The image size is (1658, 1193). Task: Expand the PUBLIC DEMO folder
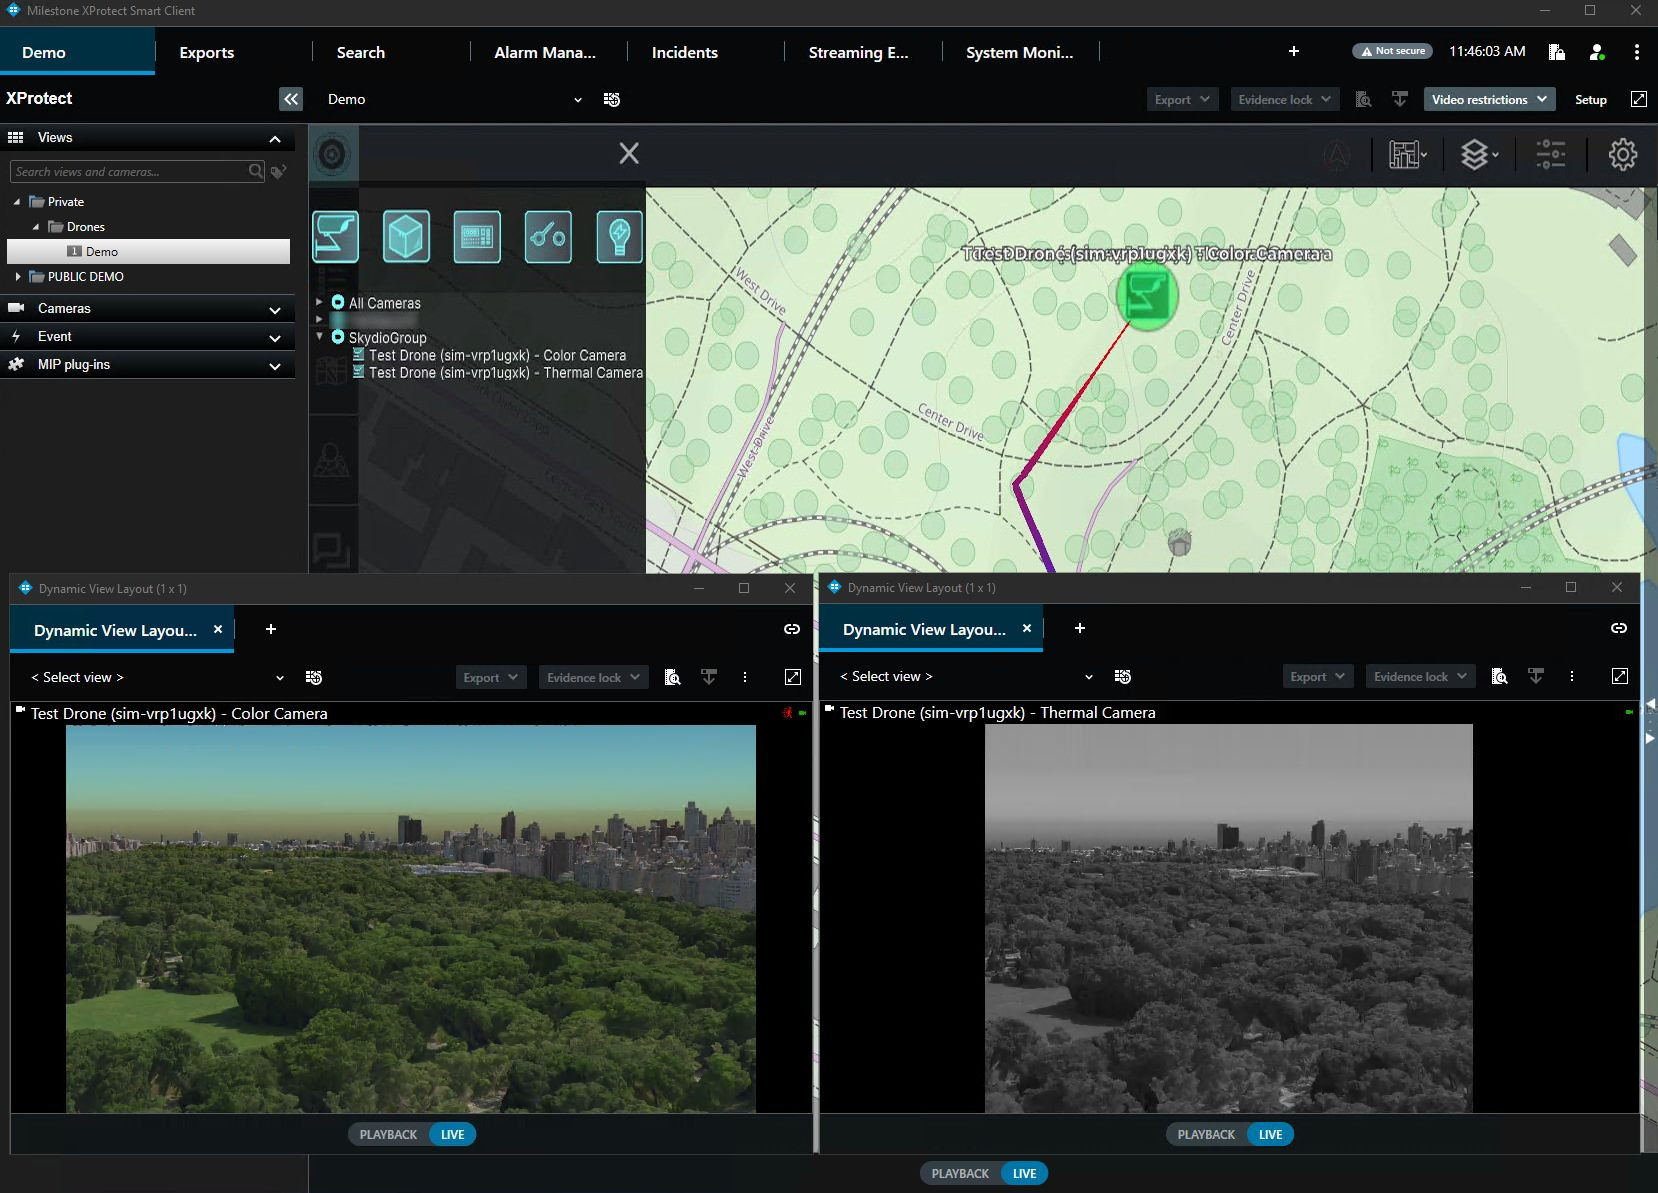[x=18, y=277]
